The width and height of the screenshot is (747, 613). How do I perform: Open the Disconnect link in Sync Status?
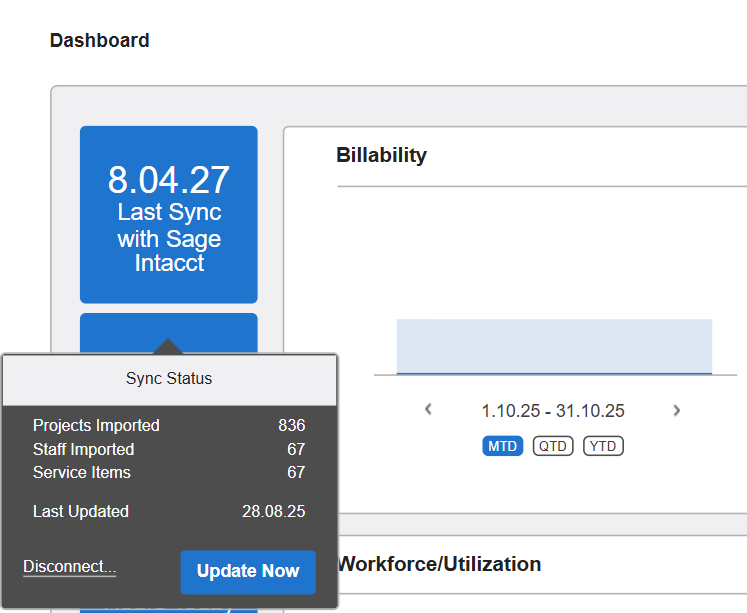tap(69, 567)
